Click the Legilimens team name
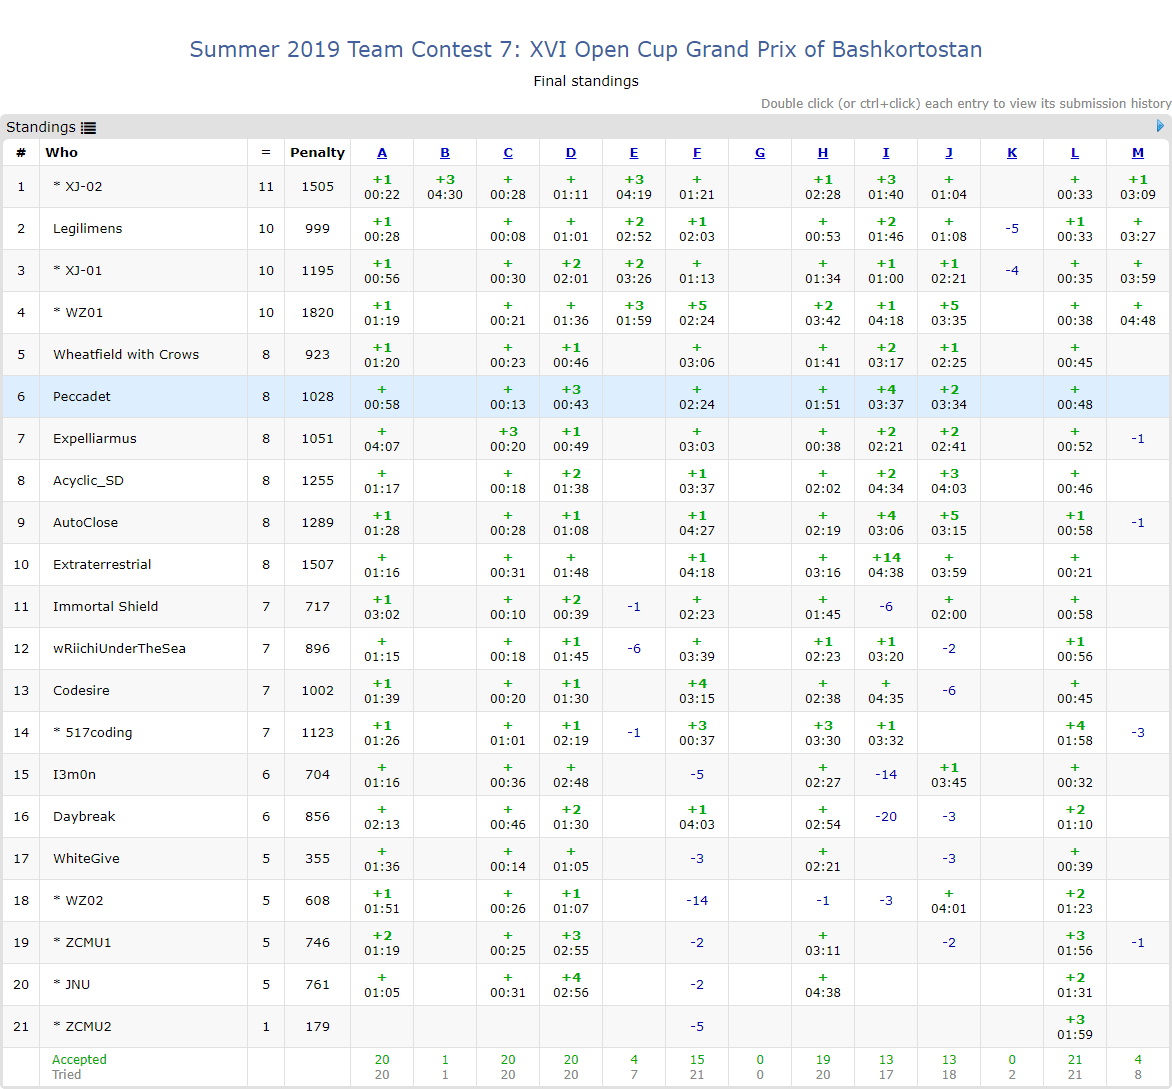1172x1089 pixels. tap(87, 229)
